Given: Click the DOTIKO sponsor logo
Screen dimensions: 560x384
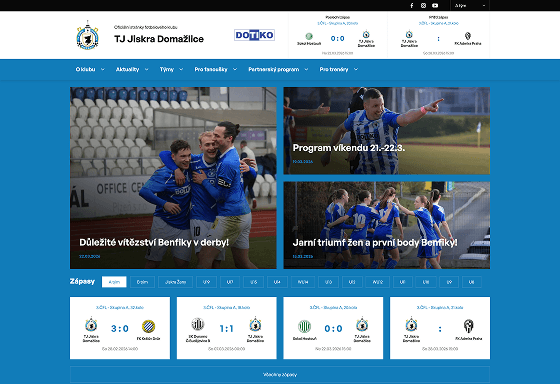Looking at the screenshot, I should click(x=254, y=35).
